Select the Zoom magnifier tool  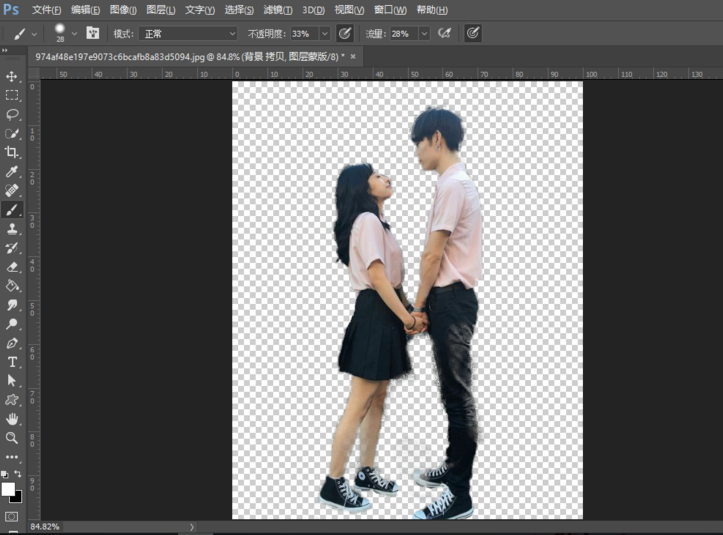click(x=12, y=438)
